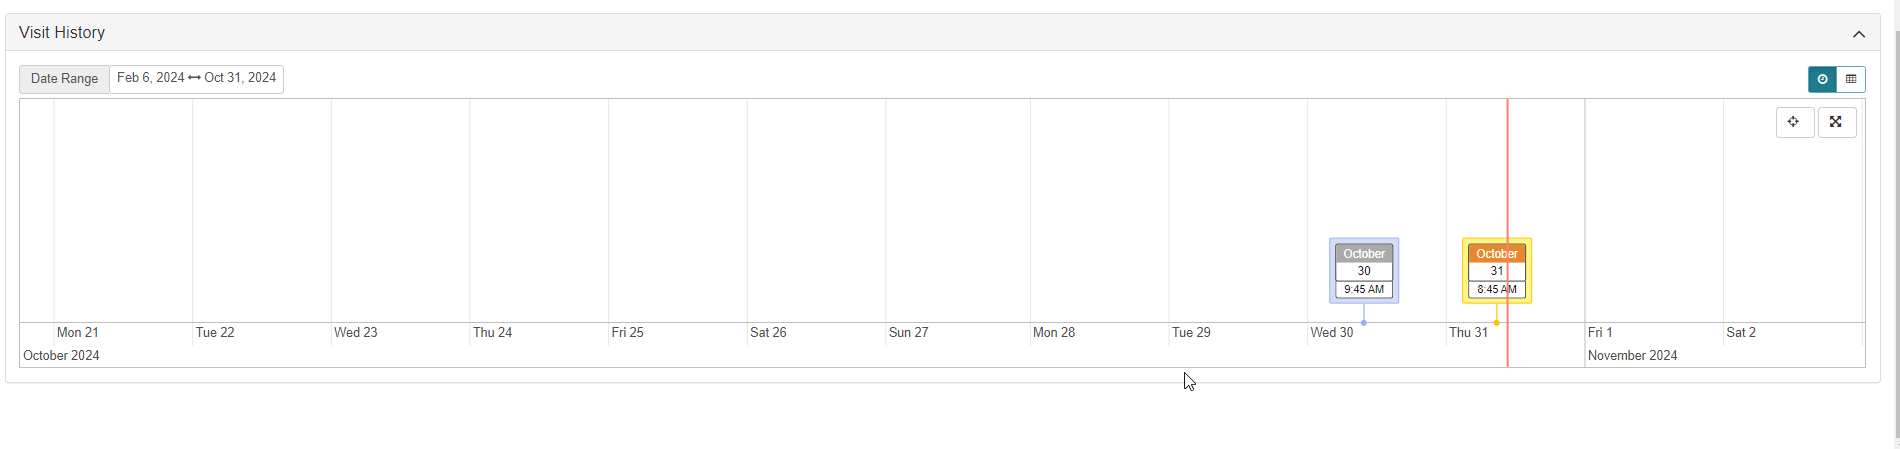Viewport: 1900px width, 449px height.
Task: Open the Date Range picker field
Action: [x=197, y=78]
